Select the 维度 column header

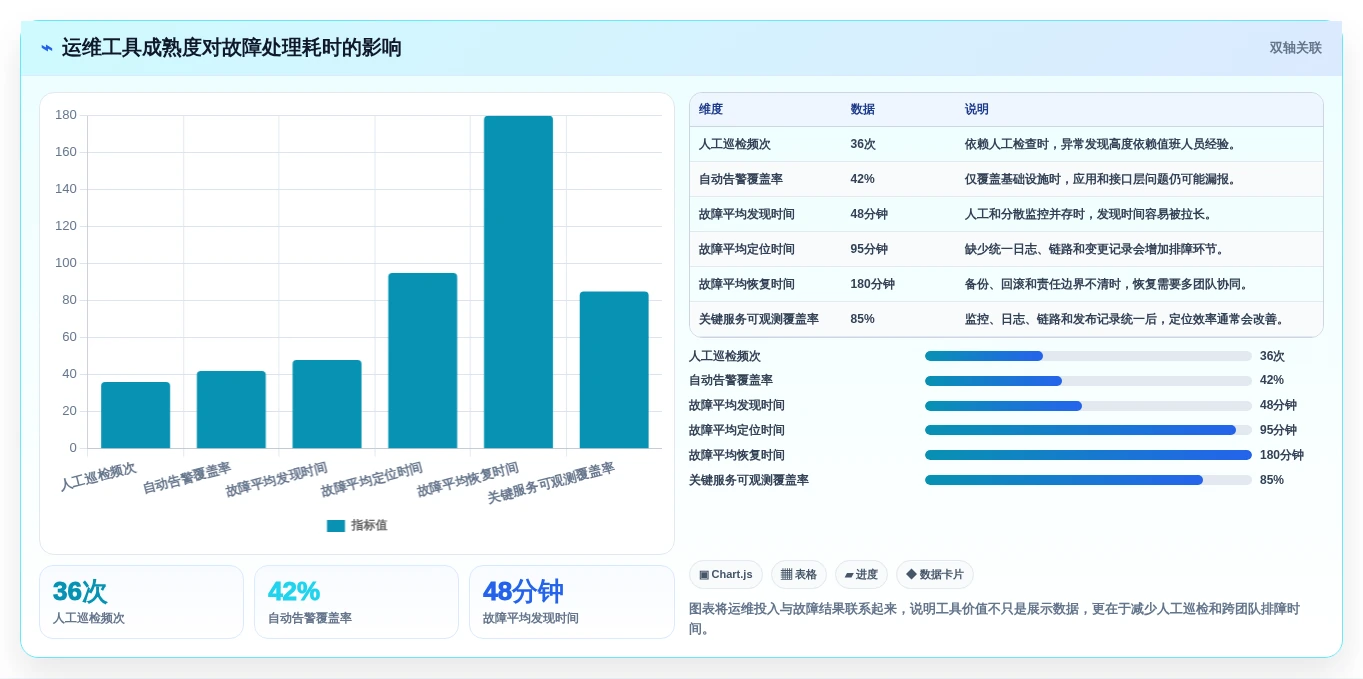[711, 109]
